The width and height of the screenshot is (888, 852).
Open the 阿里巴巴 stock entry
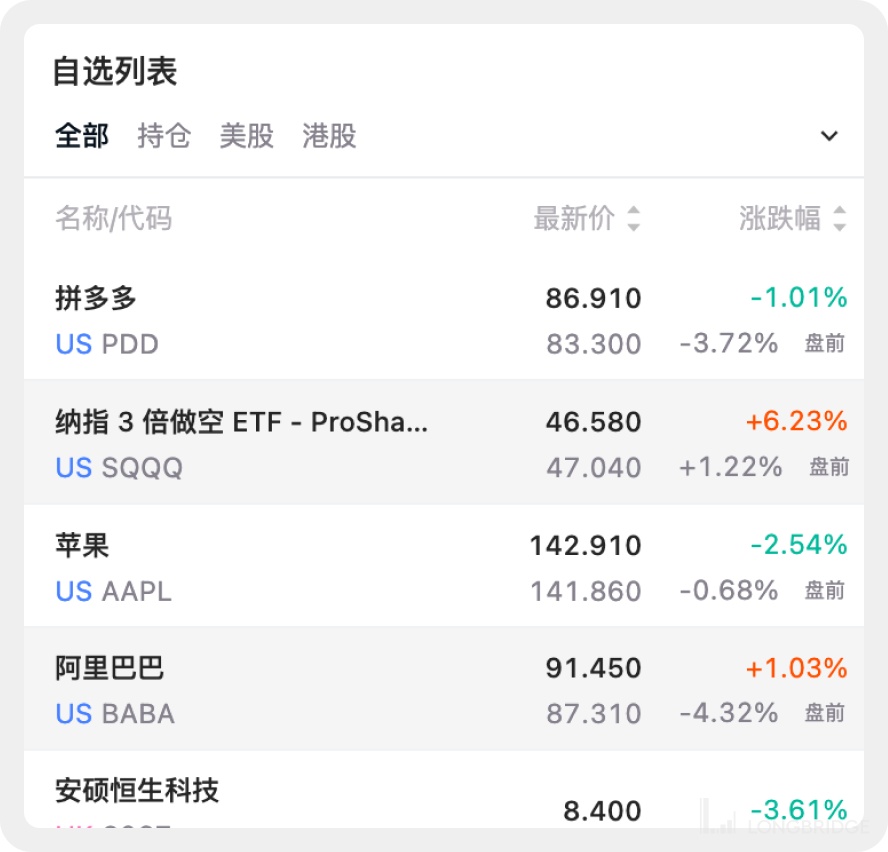[110, 668]
